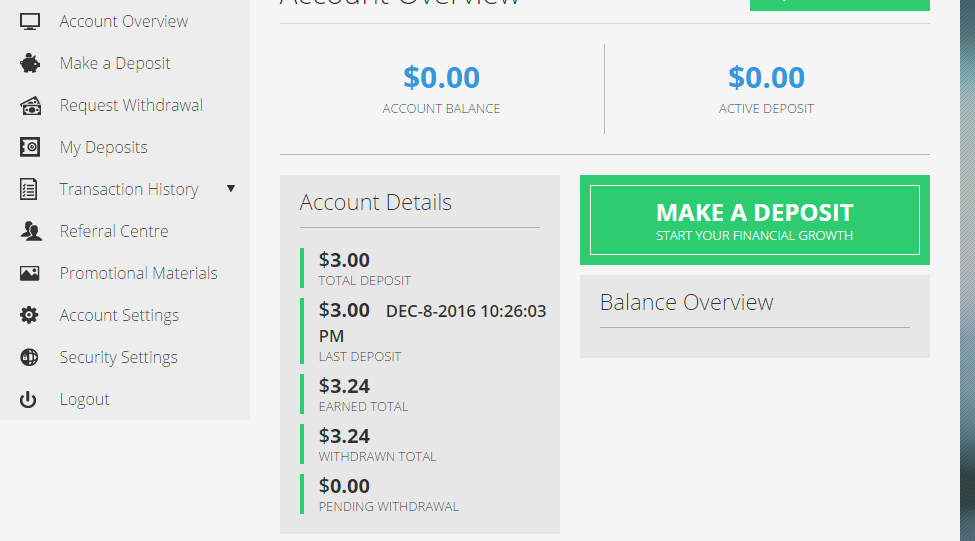Open Promotional Materials menu entry
Image resolution: width=975 pixels, height=541 pixels.
coord(138,273)
